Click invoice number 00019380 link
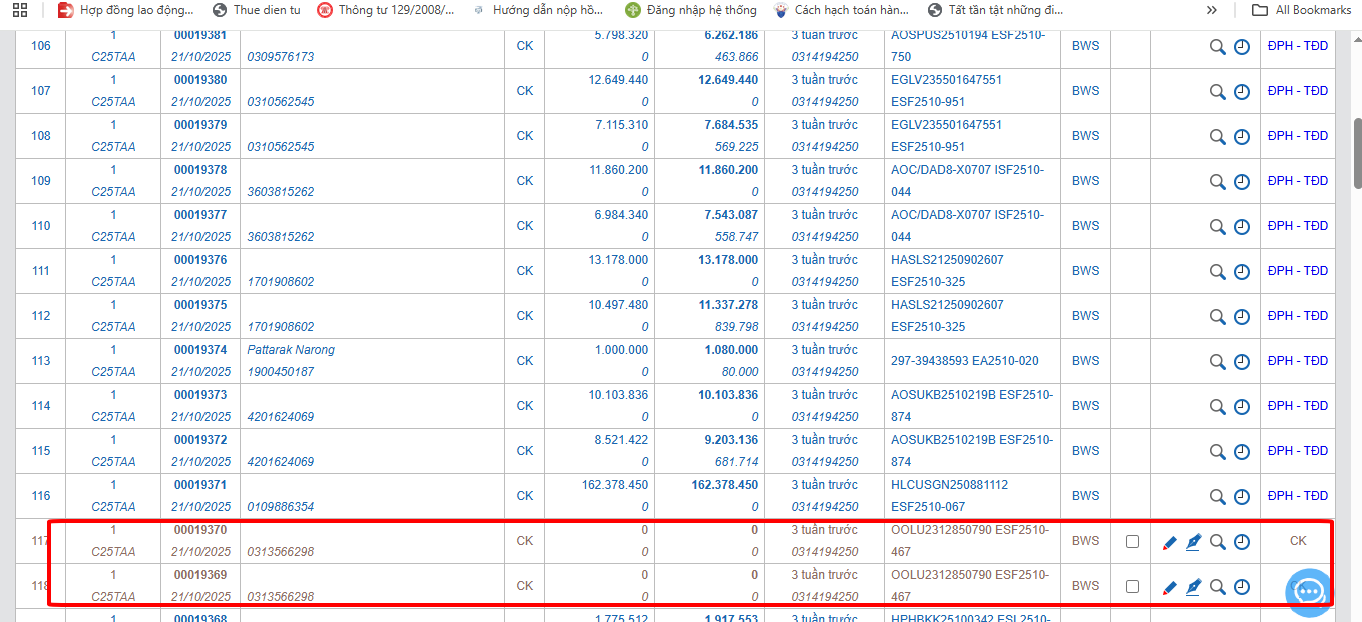 (200, 80)
